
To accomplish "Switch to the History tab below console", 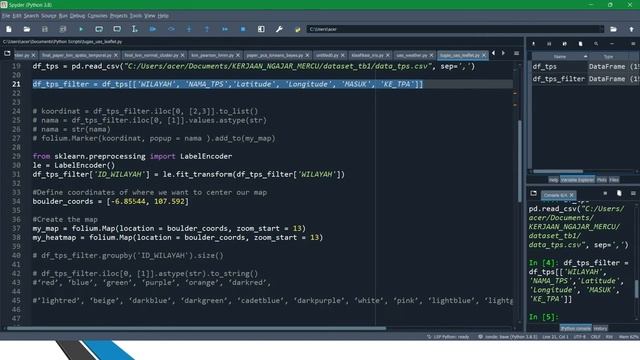I will tap(600, 328).
